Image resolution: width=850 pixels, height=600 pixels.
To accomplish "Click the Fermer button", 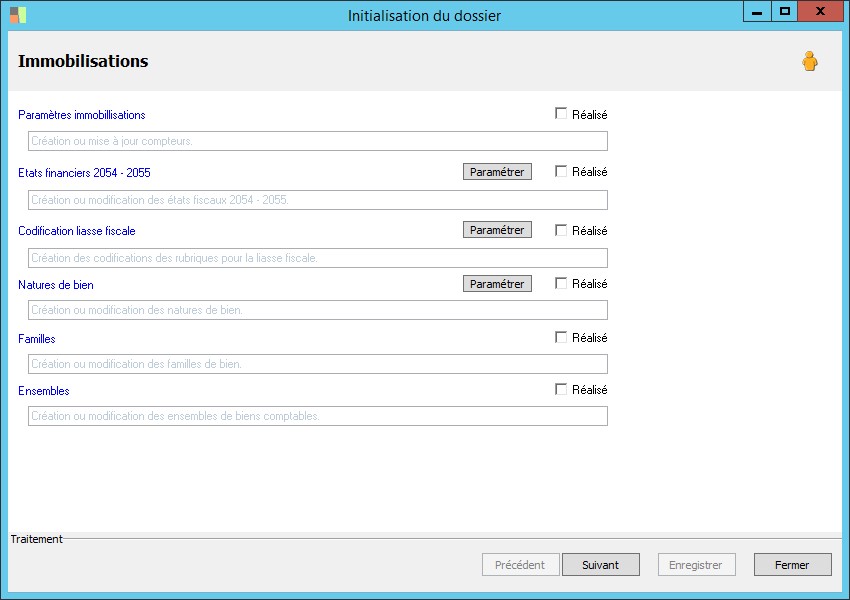I will pyautogui.click(x=792, y=565).
